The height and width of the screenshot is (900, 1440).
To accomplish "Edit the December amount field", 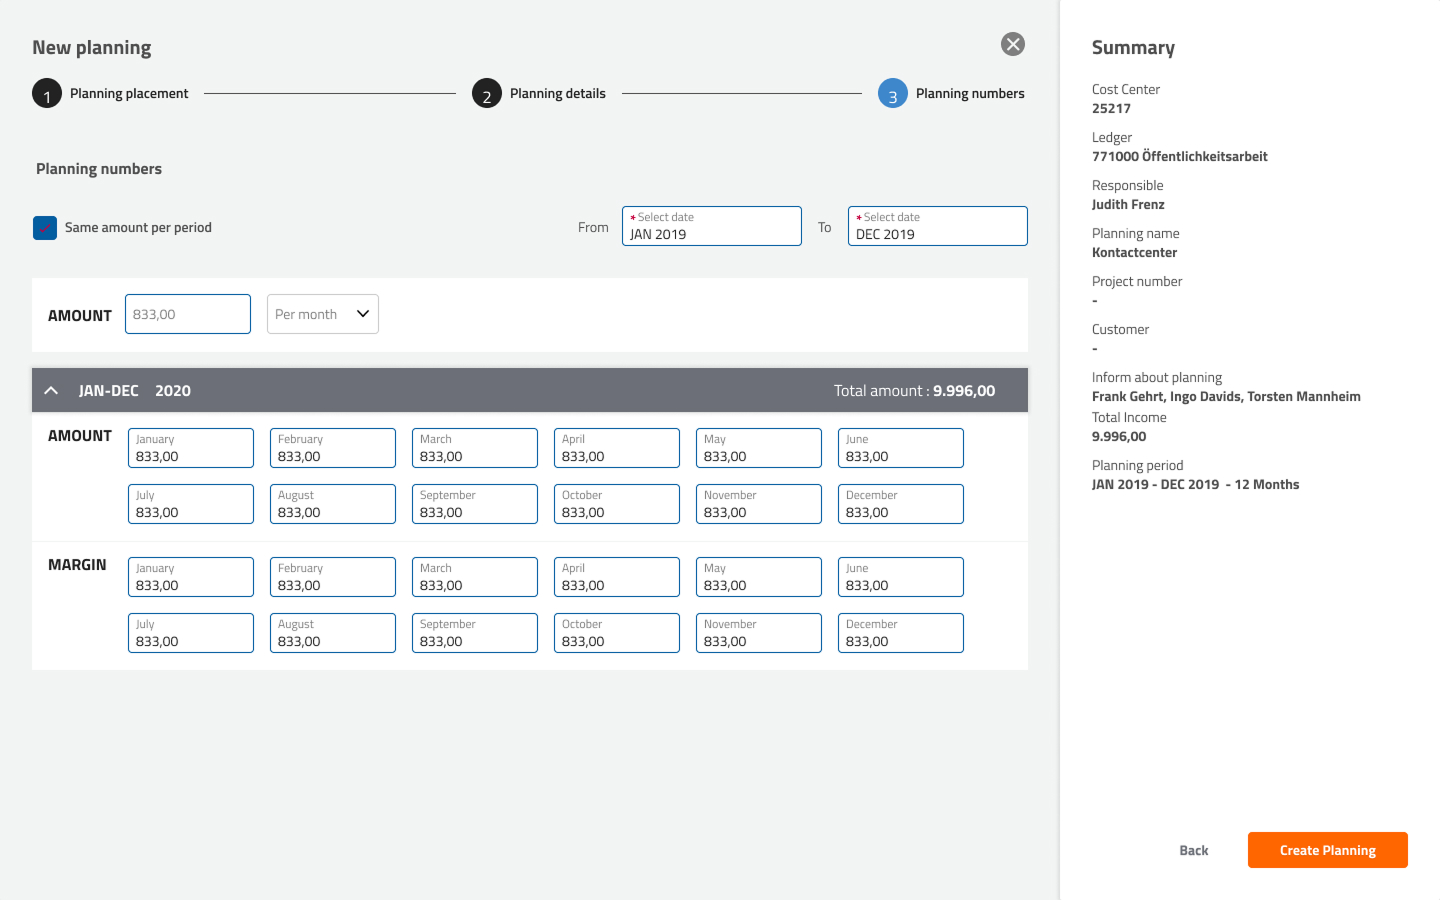I will coord(900,505).
